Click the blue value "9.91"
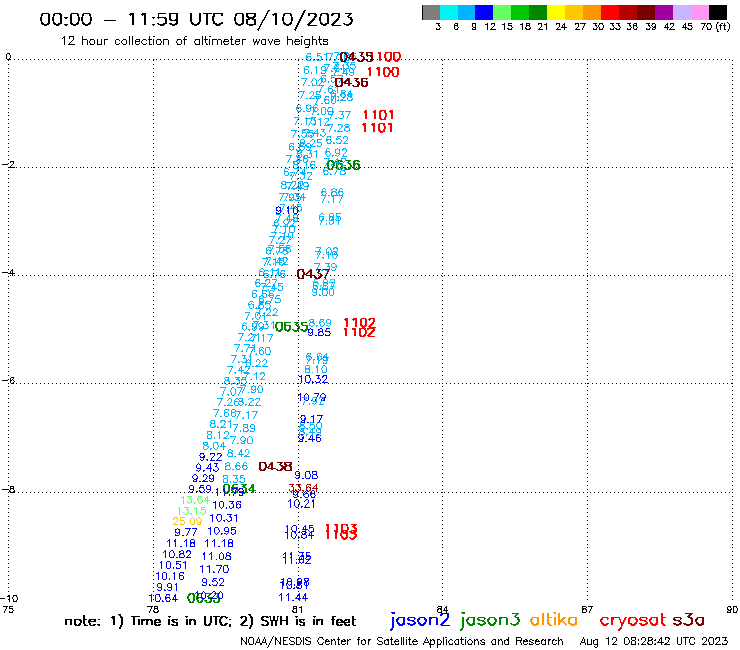 [x=167, y=587]
